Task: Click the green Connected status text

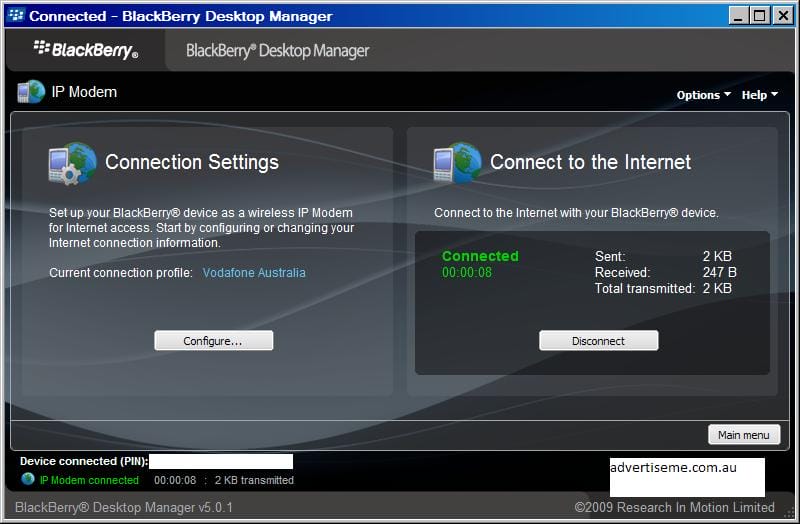Action: click(480, 256)
